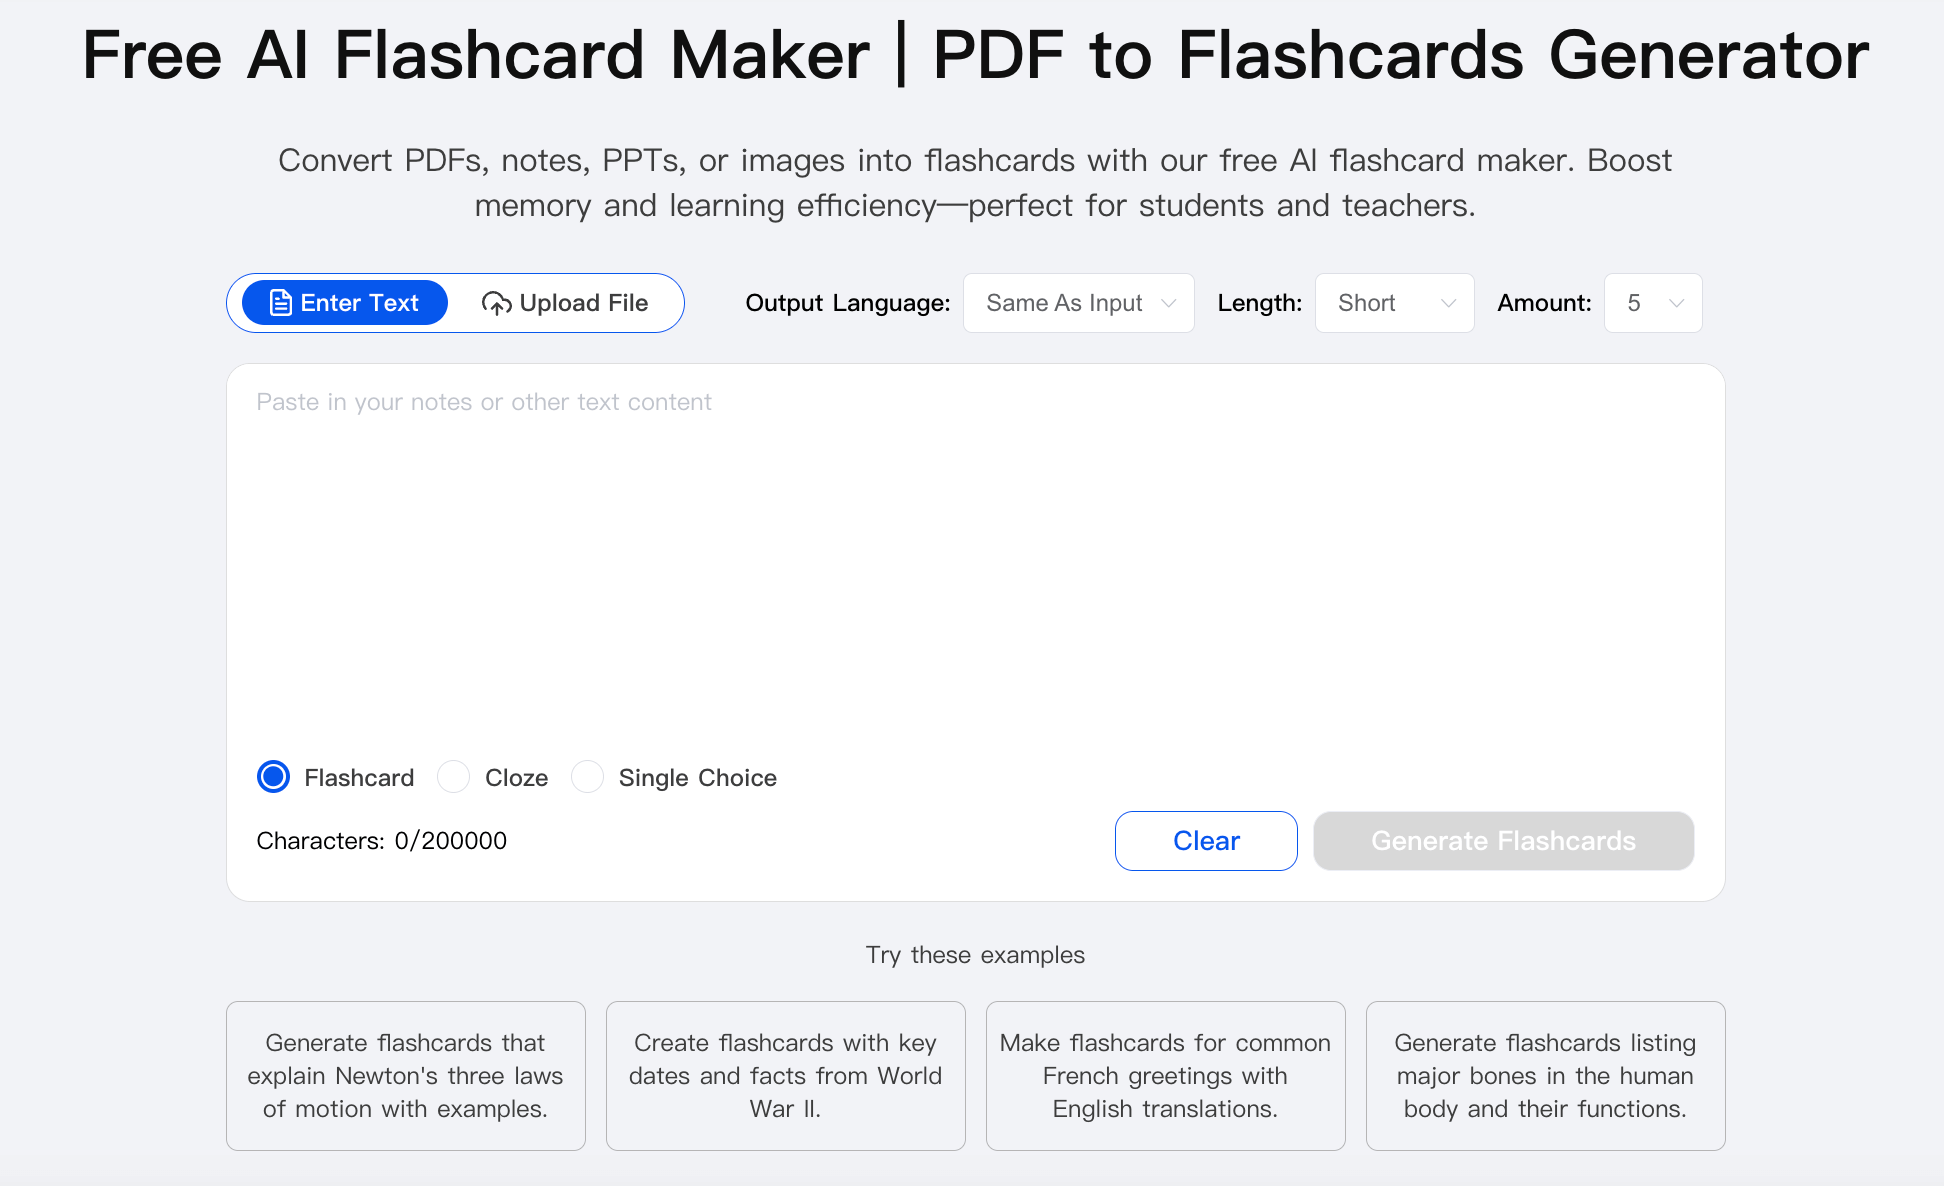The image size is (1944, 1186).
Task: Expand the Length selector set to Short
Action: pos(1394,303)
